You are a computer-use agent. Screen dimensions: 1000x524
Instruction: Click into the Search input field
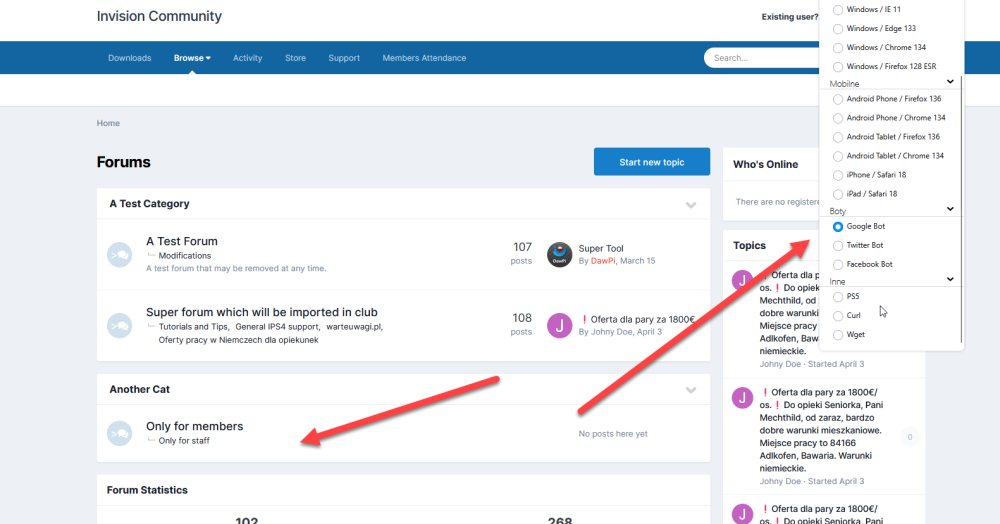pos(760,58)
